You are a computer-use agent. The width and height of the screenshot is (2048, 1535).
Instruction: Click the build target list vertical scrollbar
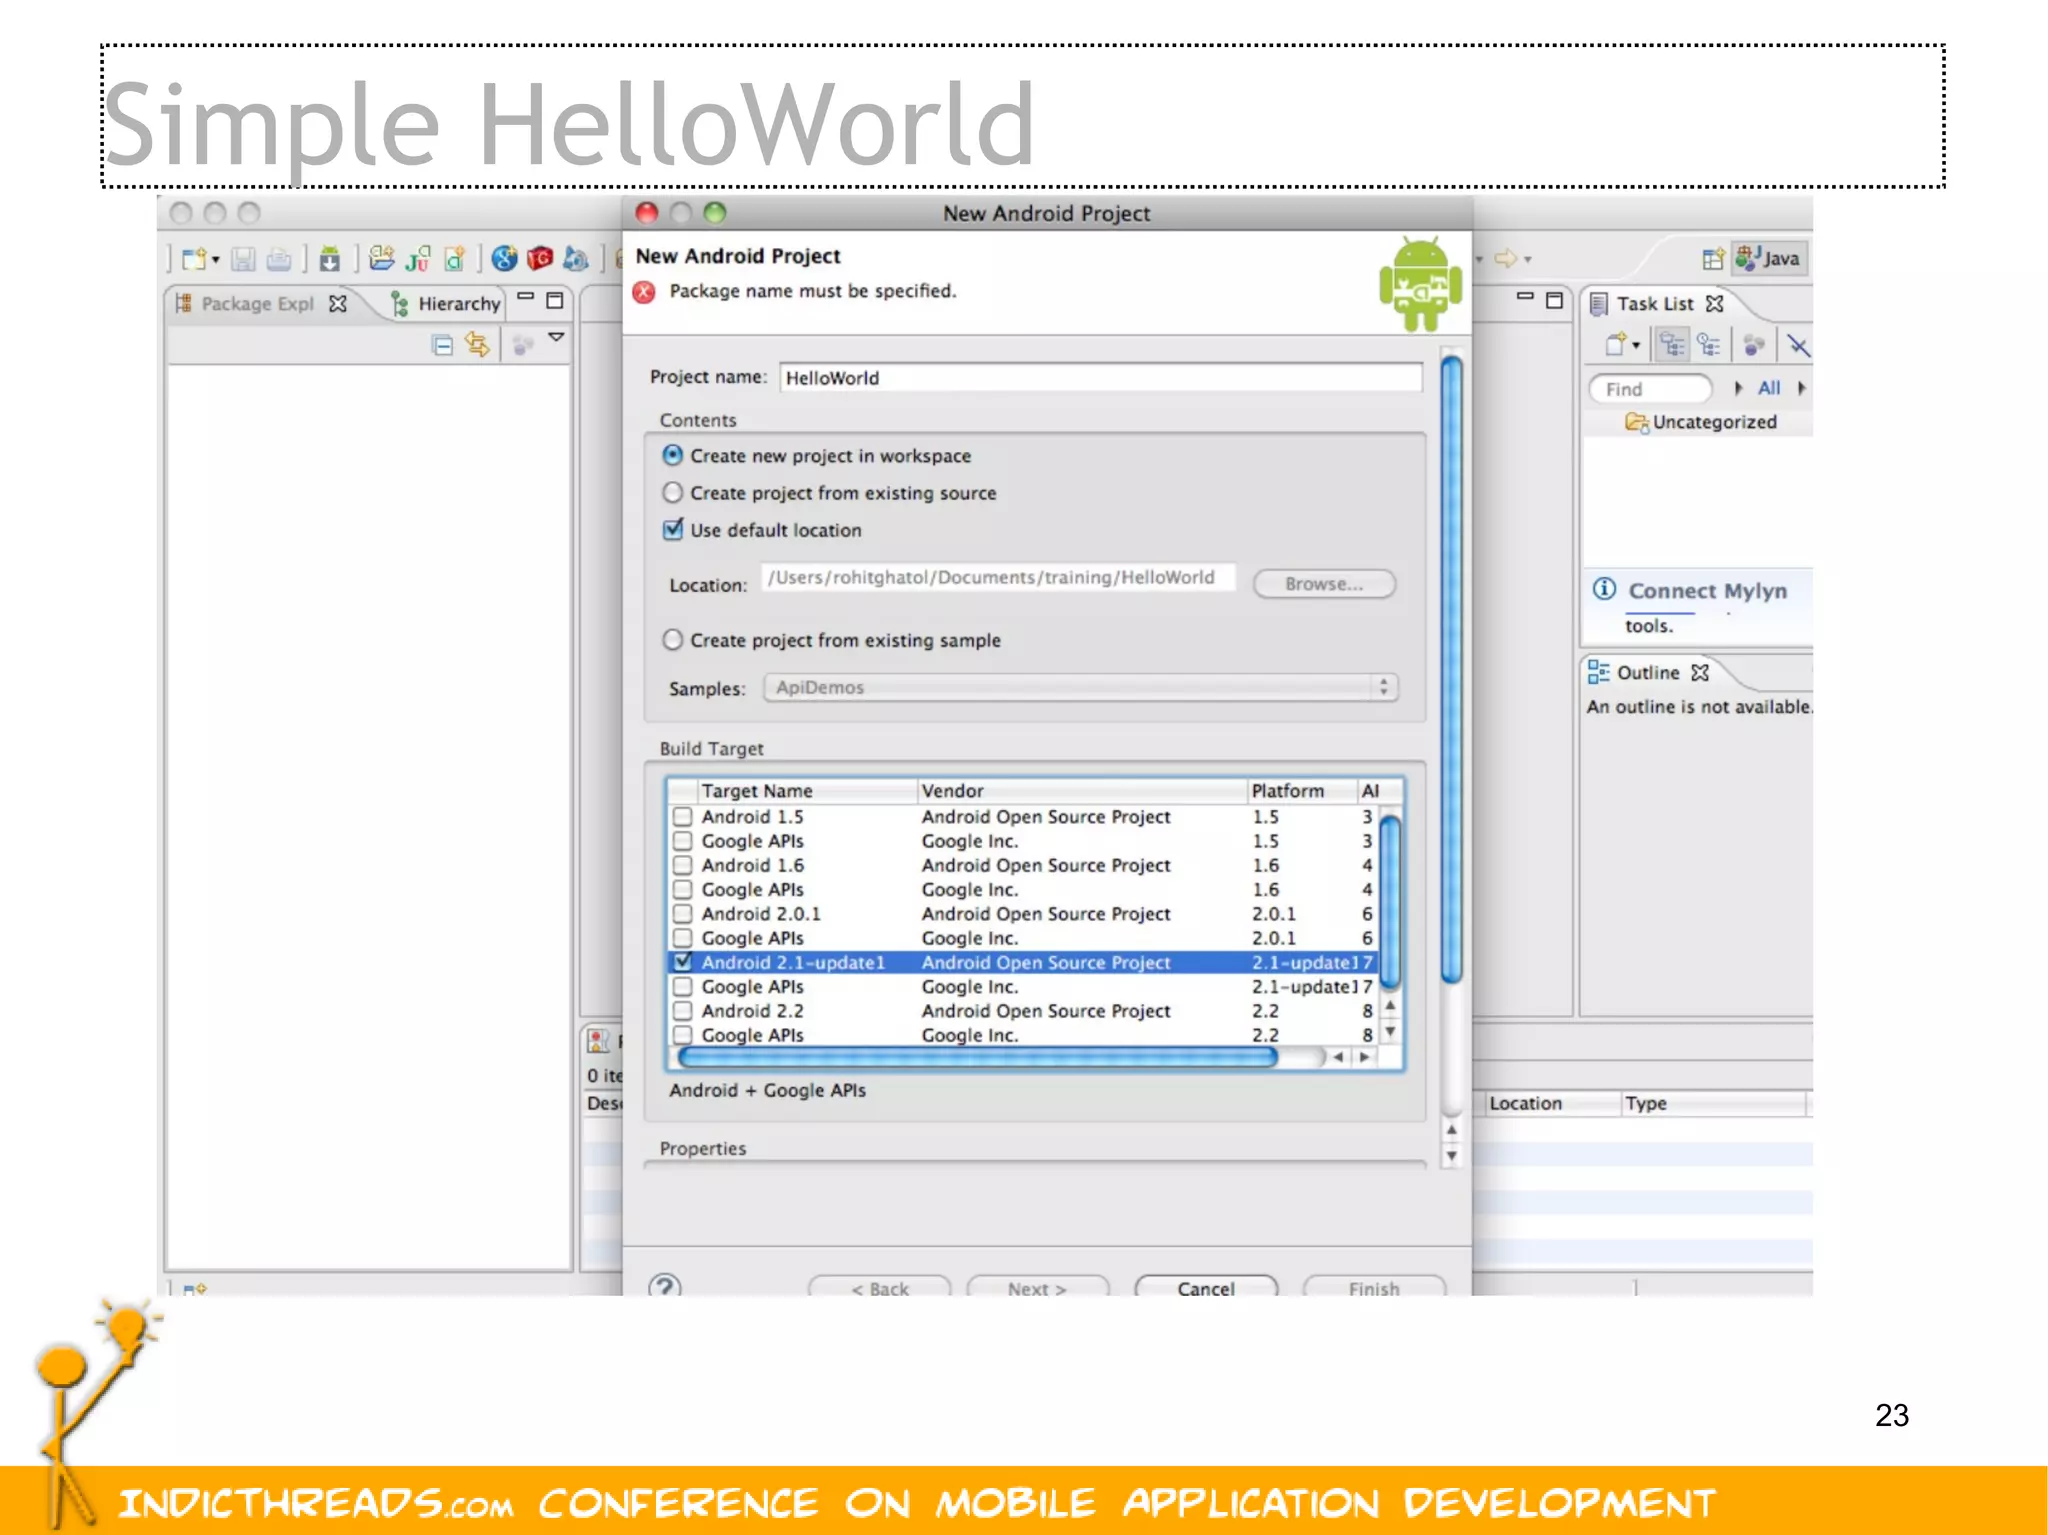click(1390, 902)
